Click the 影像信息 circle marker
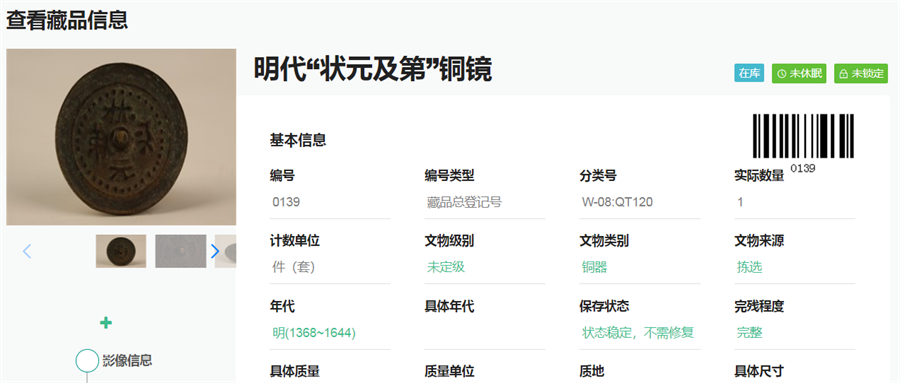Image resolution: width=900 pixels, height=383 pixels. 87,360
